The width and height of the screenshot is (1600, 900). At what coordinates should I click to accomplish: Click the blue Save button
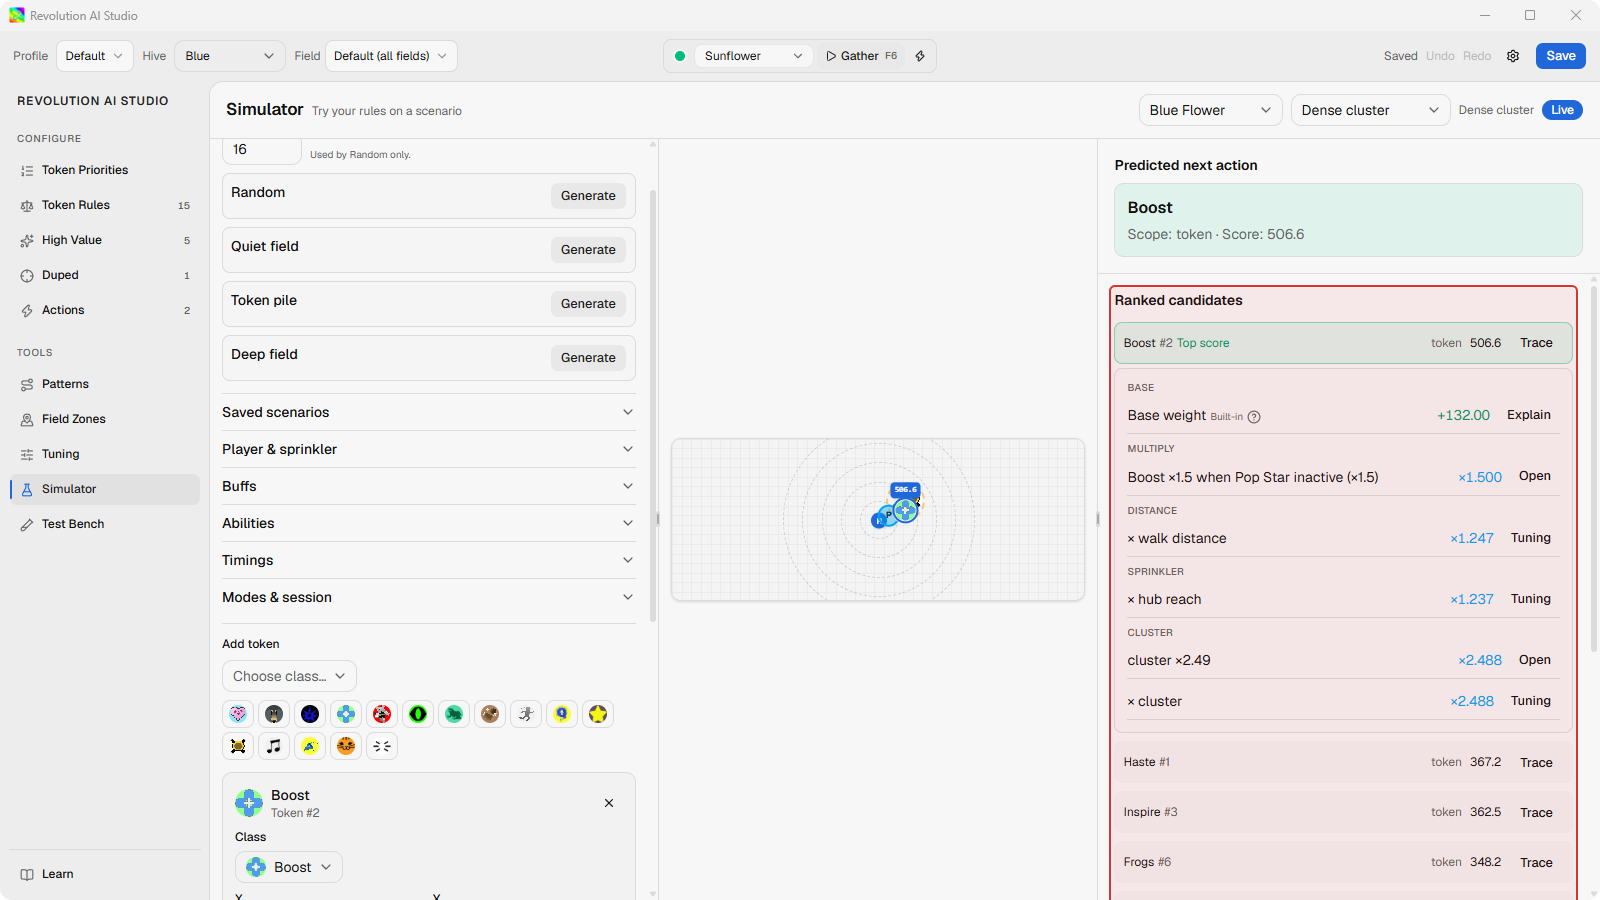[1561, 56]
